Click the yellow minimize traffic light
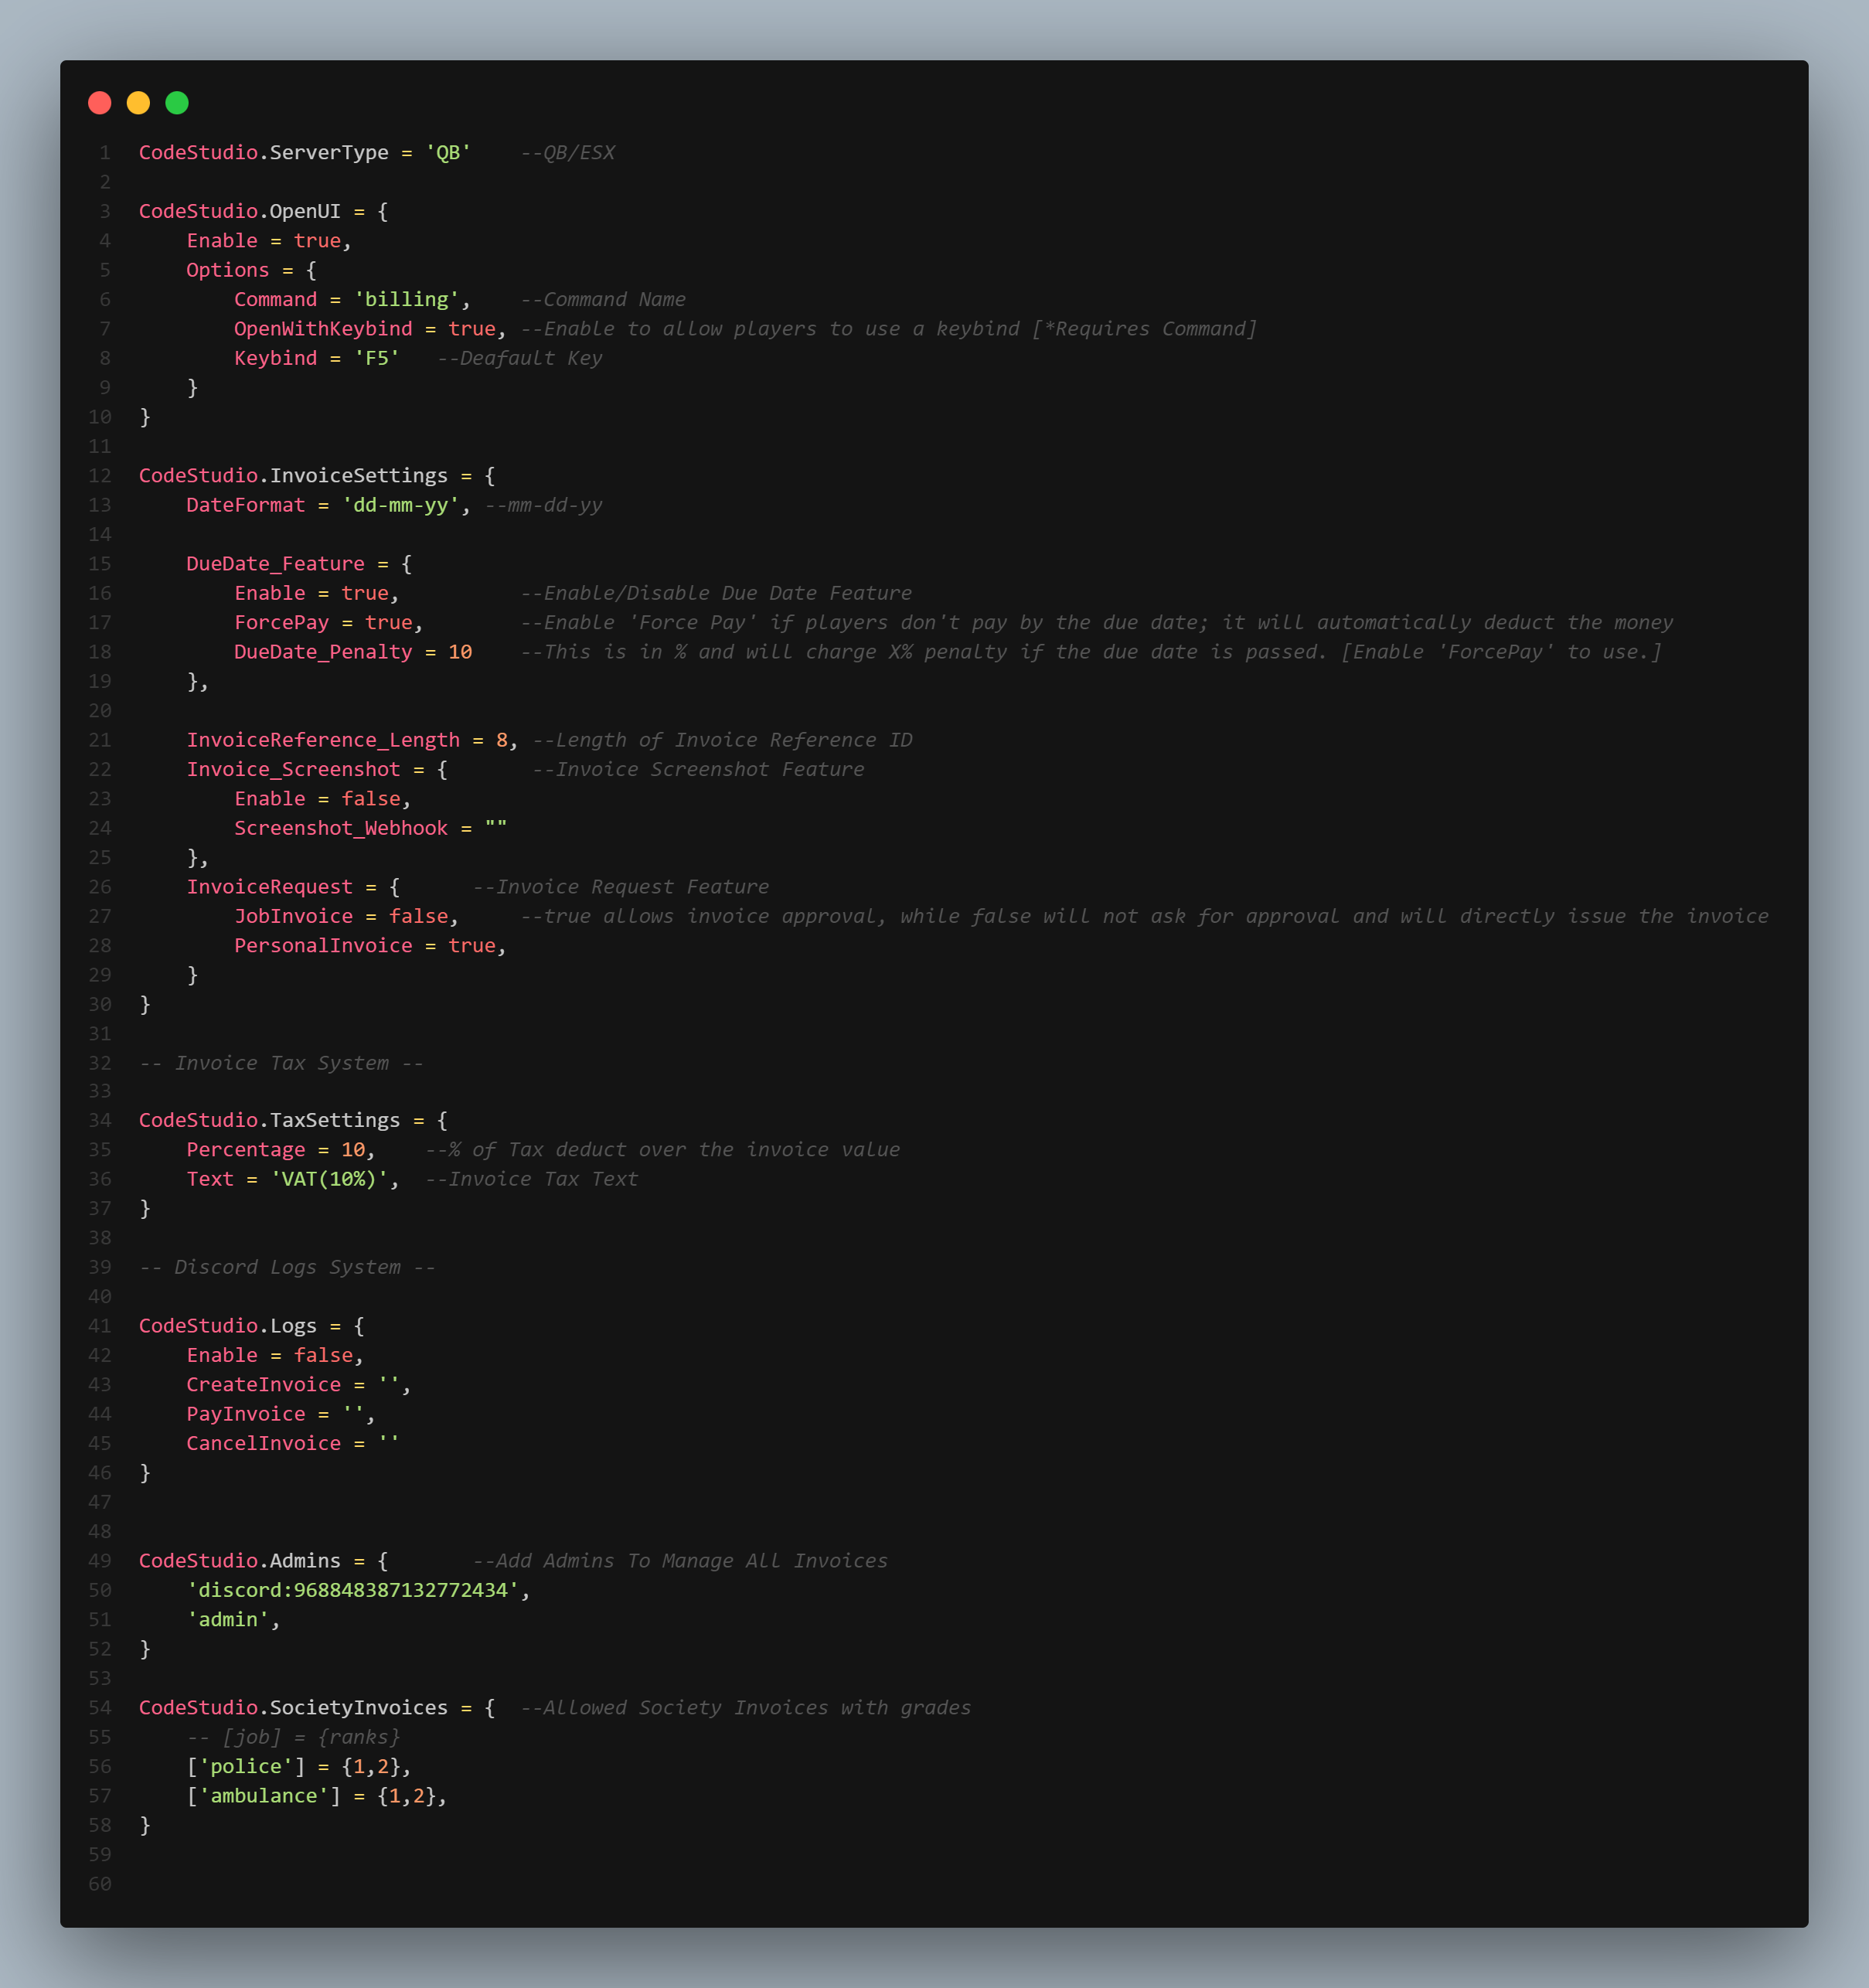Screen dimensions: 1869x1988 coord(138,102)
